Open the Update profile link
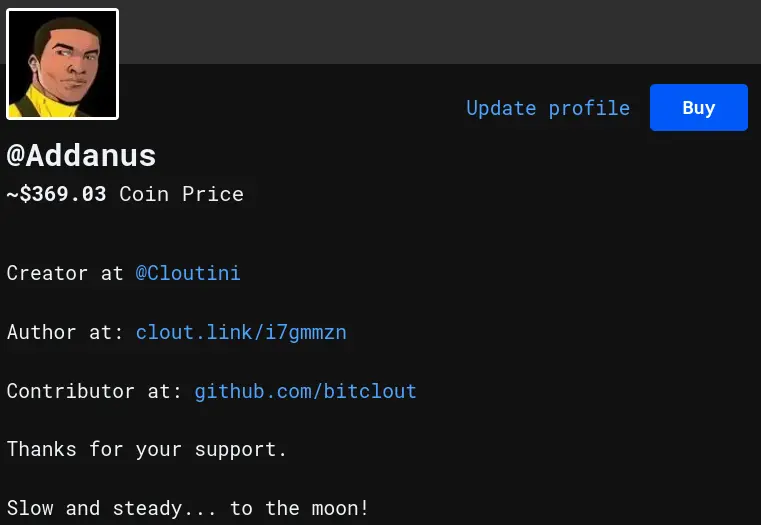This screenshot has height=525, width=761. click(547, 108)
